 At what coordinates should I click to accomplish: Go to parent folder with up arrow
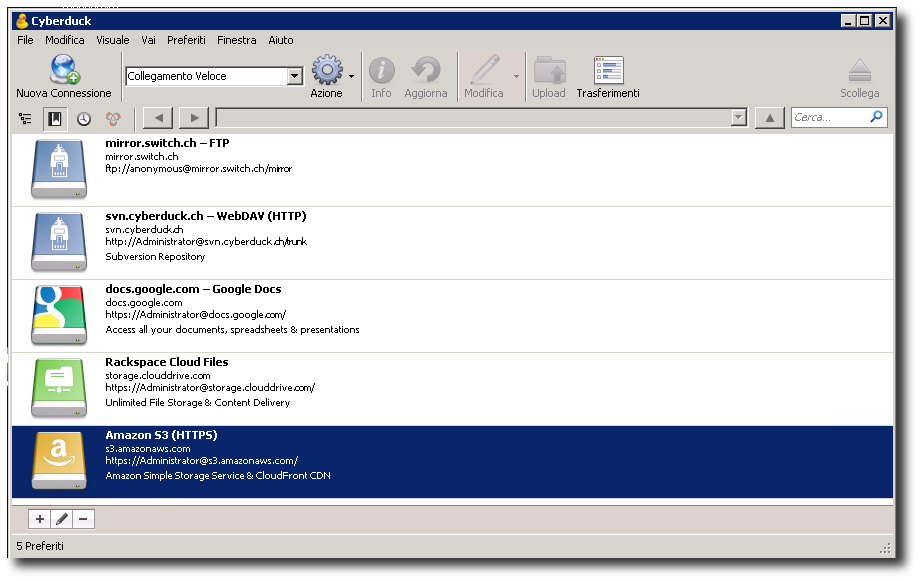770,118
